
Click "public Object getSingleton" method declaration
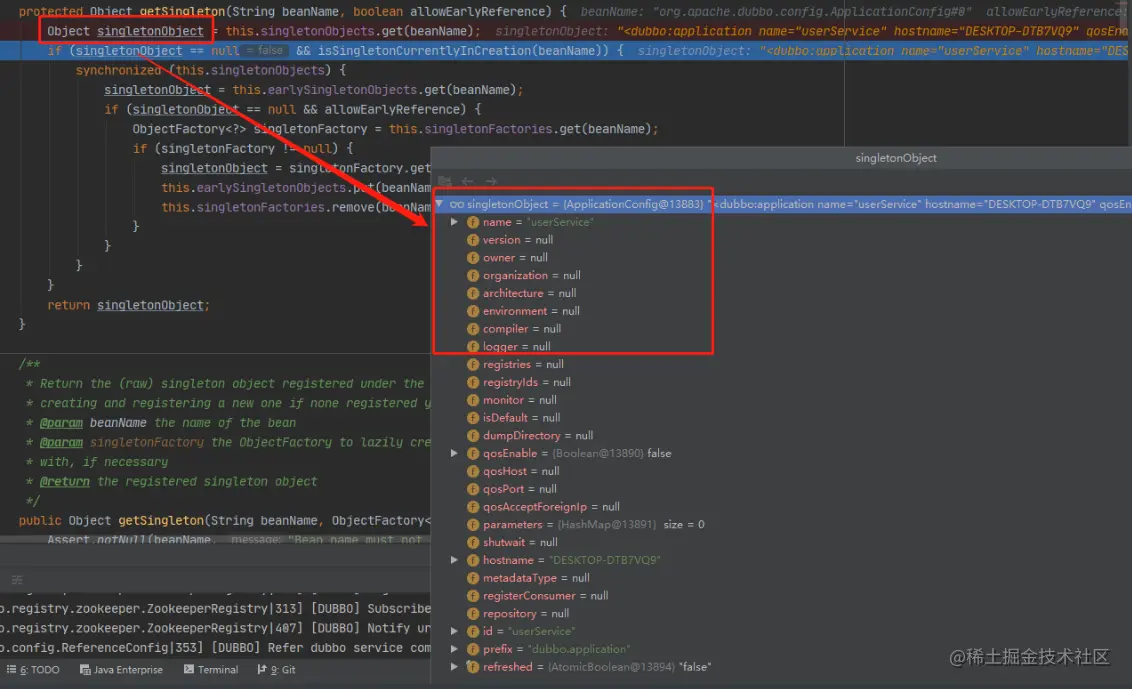111,521
